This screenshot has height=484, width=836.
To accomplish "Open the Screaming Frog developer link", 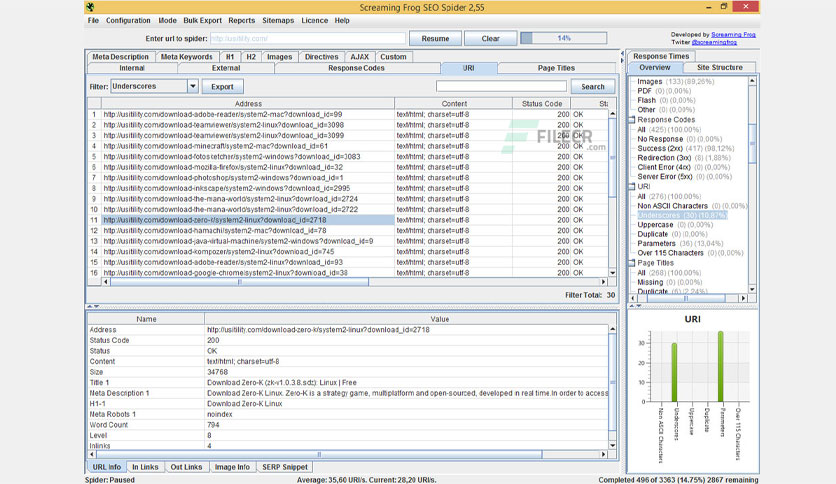I will coord(733,34).
